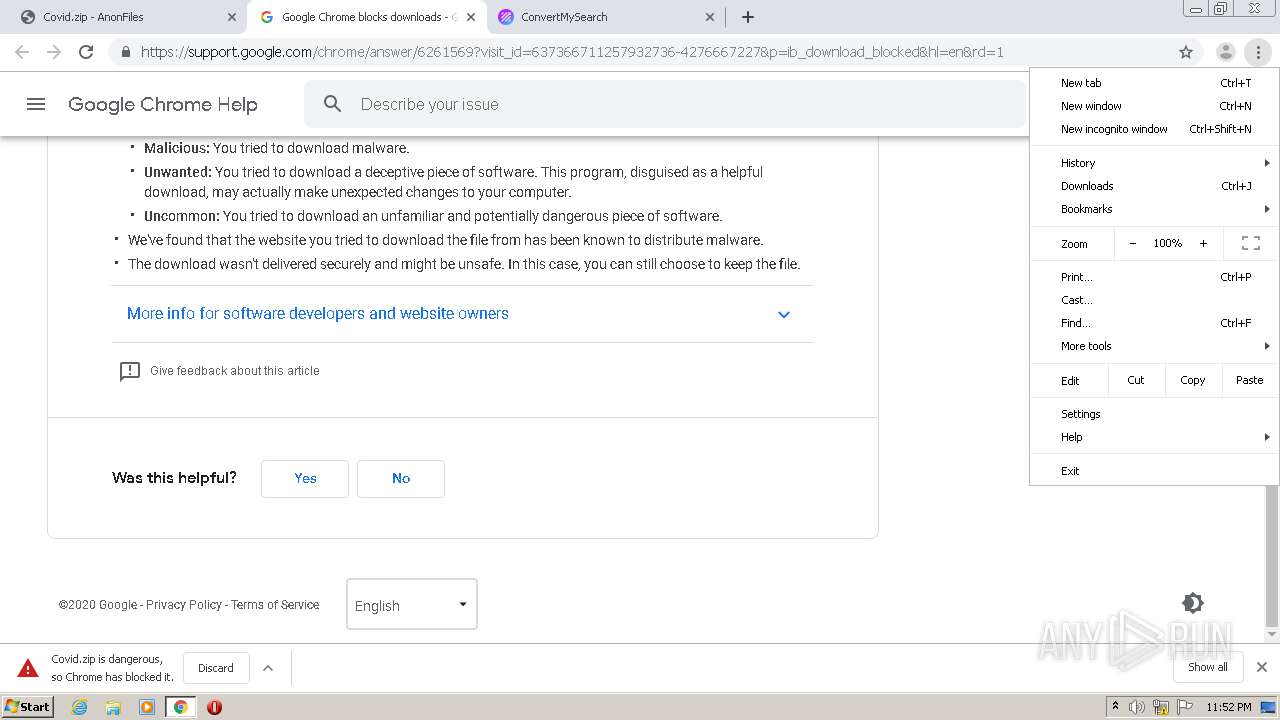Click Exit in the Chrome menu
The image size is (1280, 720).
click(1155, 471)
